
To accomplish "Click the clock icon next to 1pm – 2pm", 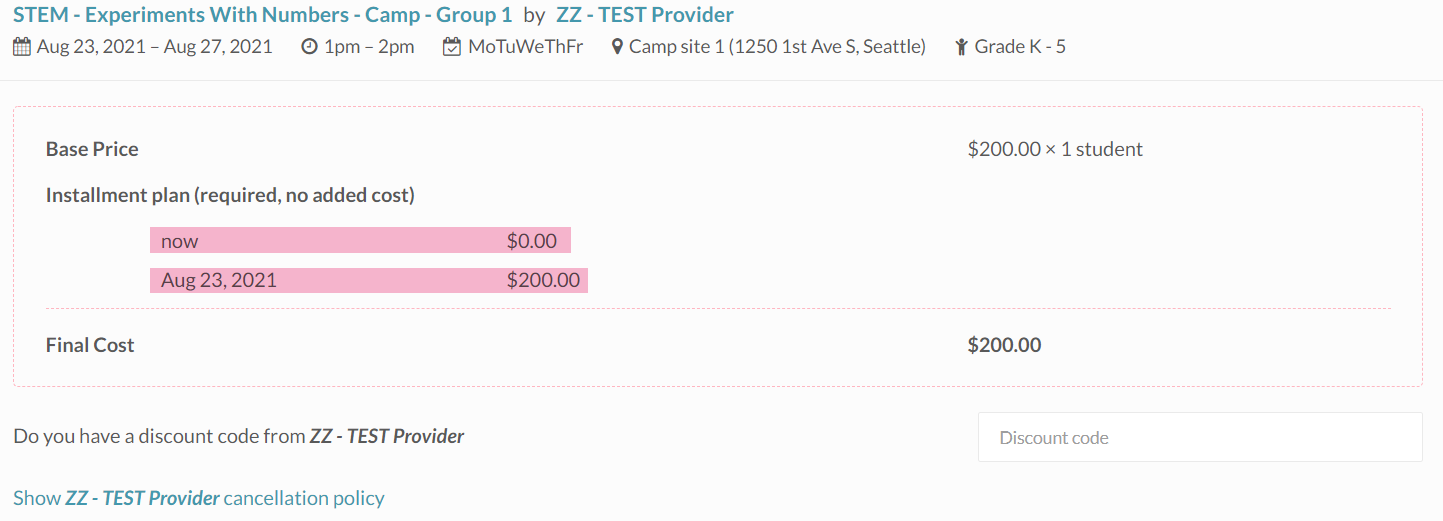I will (309, 47).
